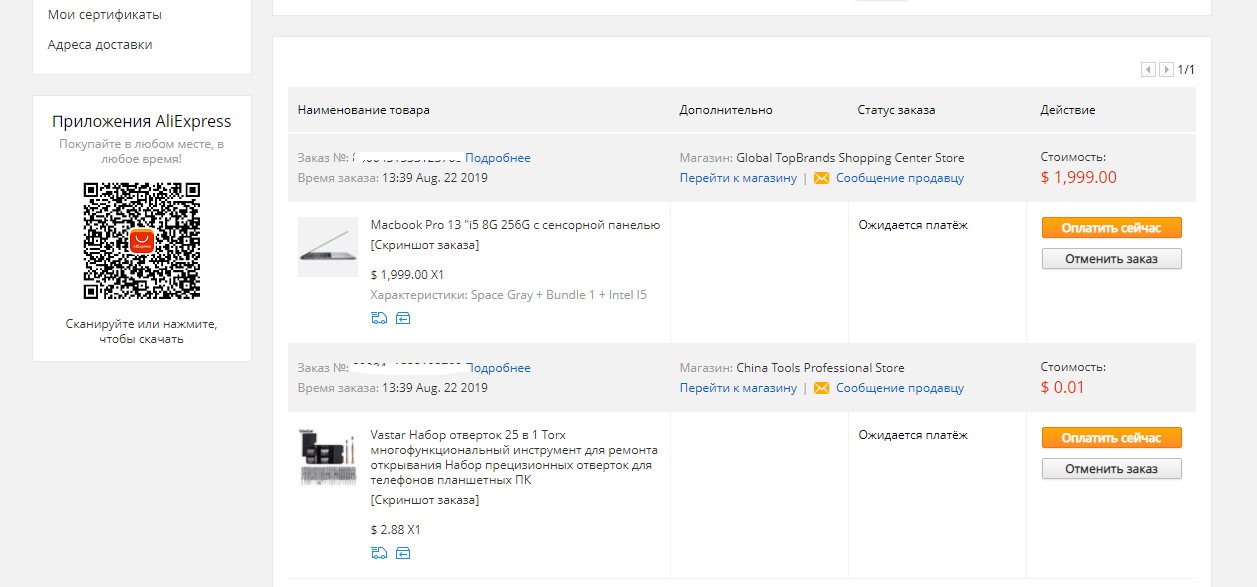
Task: Click Сканируйте или нажмите, чтобы скачать text
Action: click(142, 332)
